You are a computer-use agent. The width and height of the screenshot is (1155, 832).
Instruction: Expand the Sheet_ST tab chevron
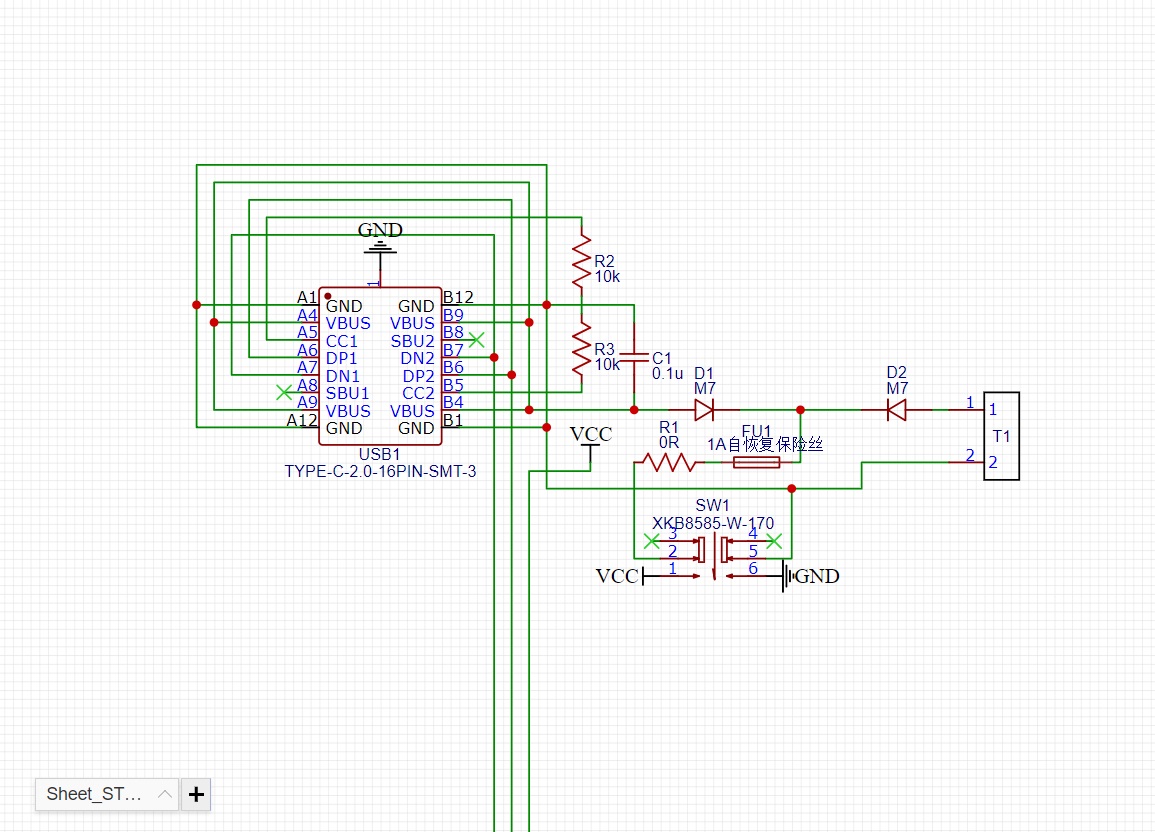pyautogui.click(x=165, y=794)
